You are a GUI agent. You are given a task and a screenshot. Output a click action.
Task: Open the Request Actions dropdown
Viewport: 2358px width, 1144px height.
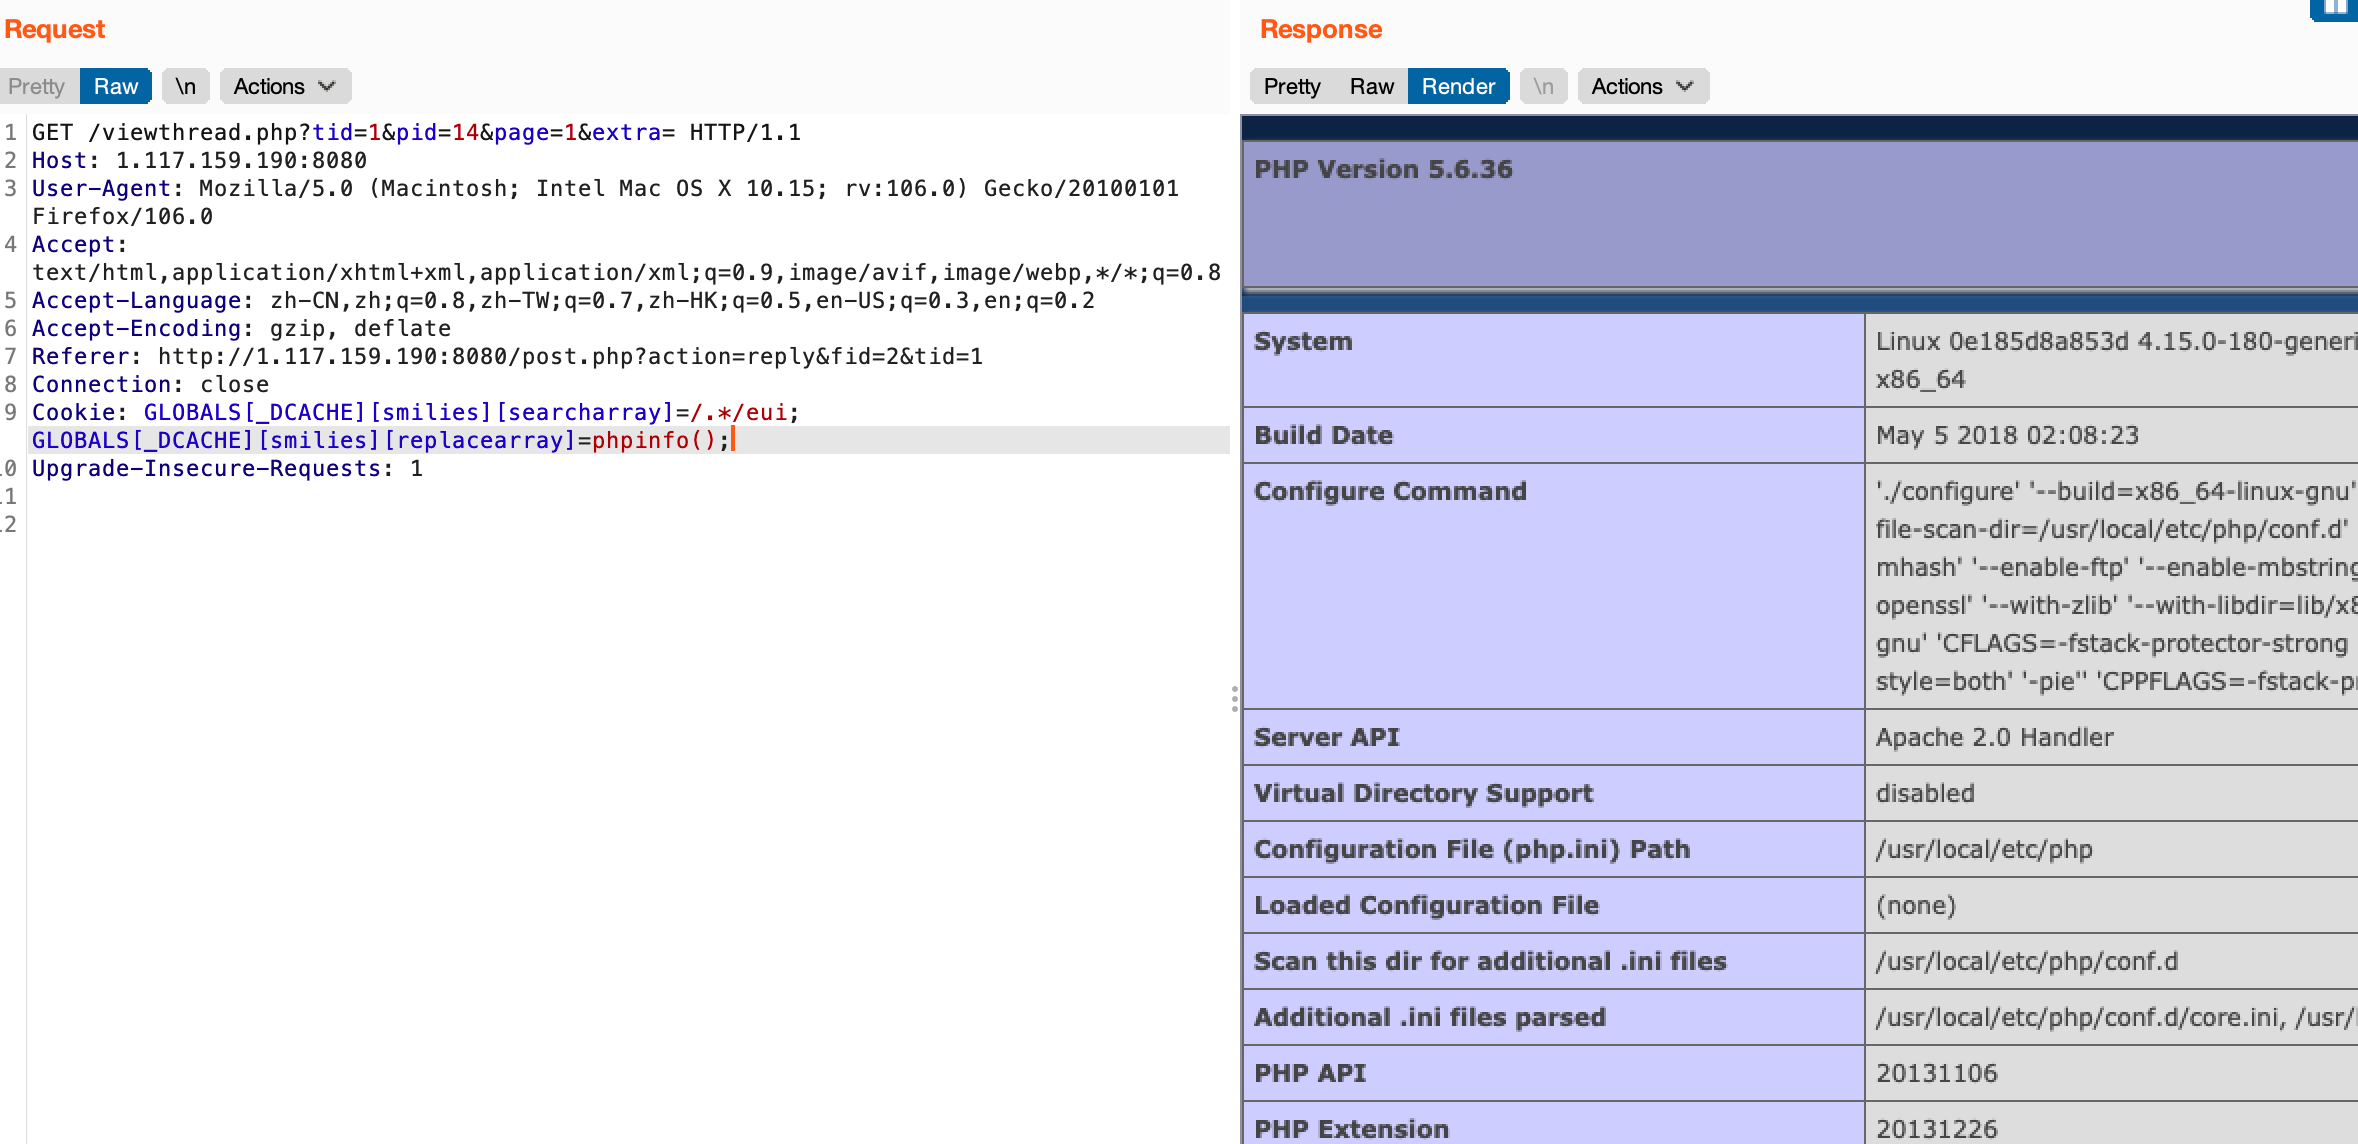[285, 87]
